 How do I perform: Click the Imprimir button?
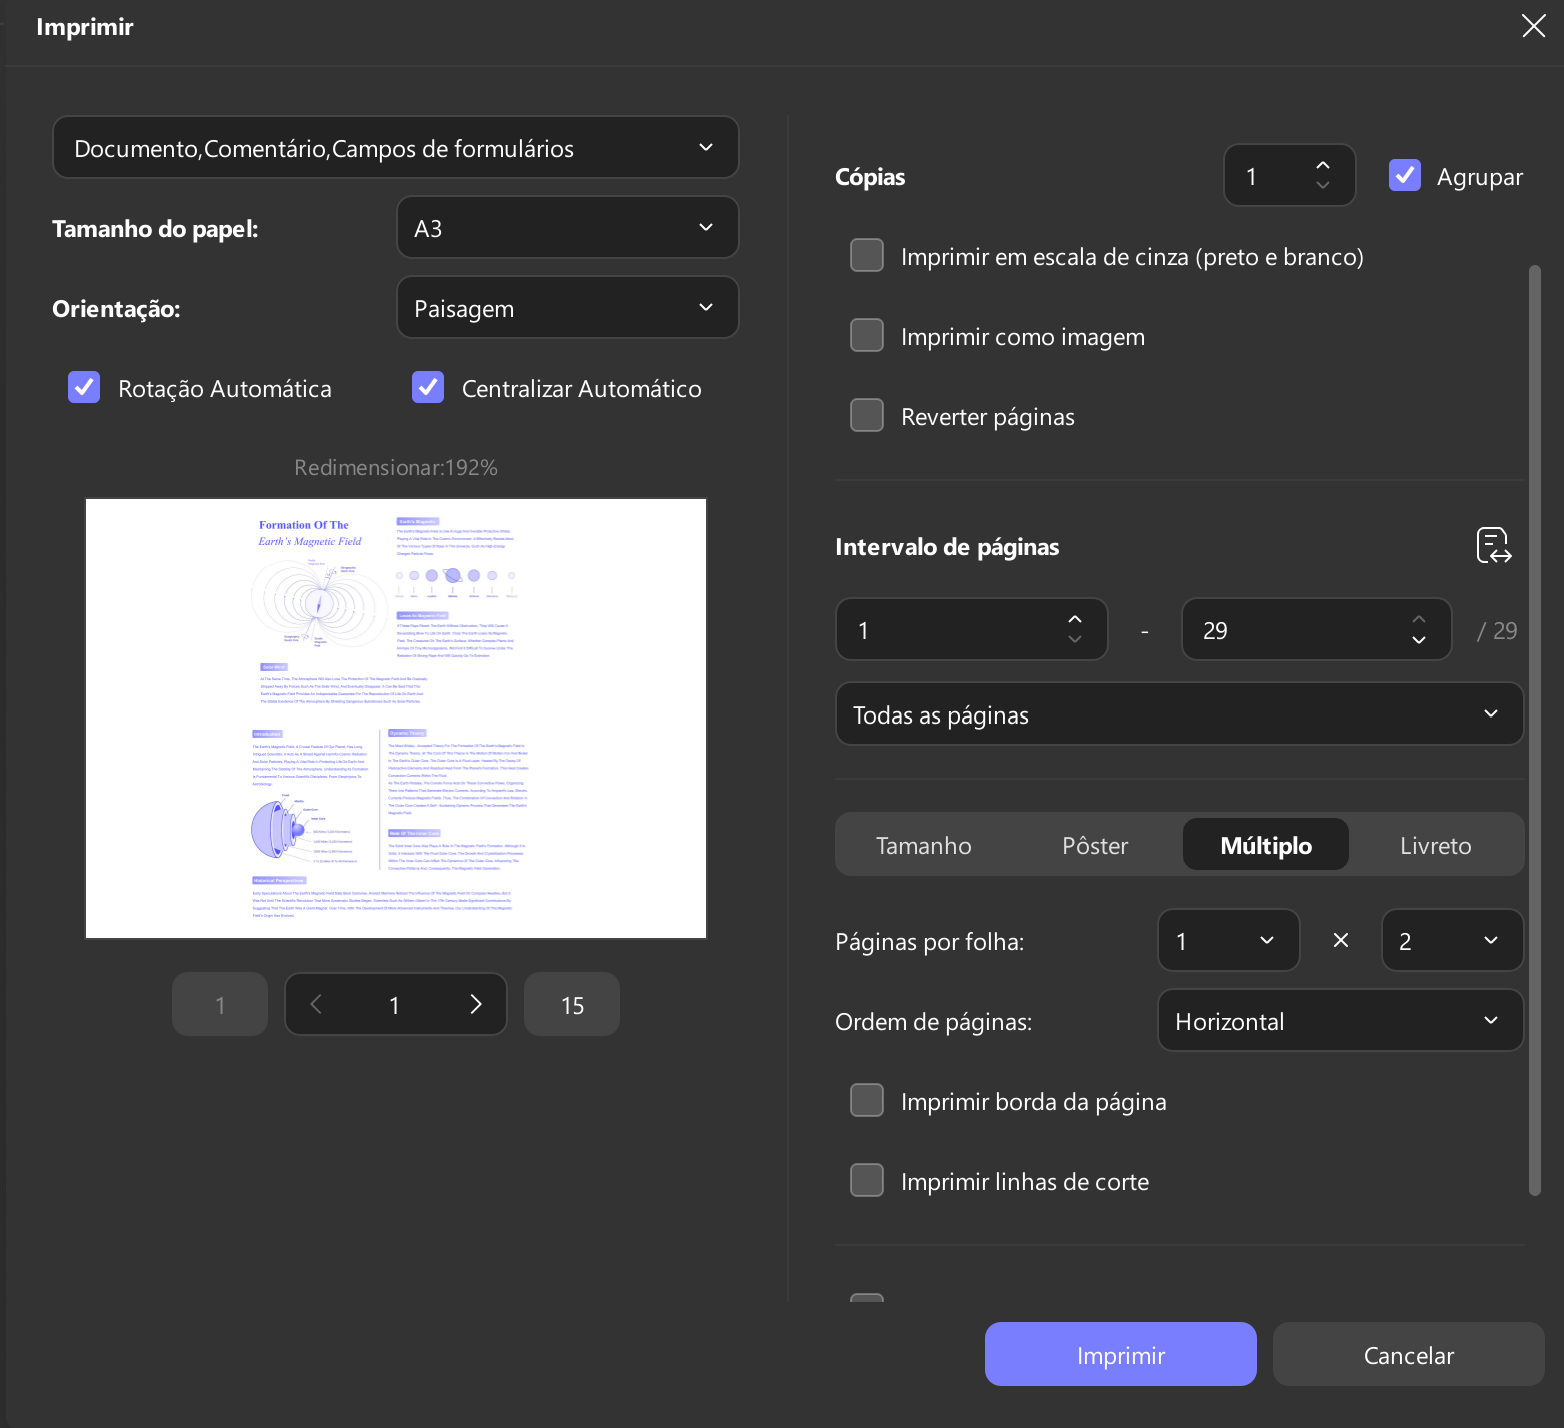(1121, 1354)
